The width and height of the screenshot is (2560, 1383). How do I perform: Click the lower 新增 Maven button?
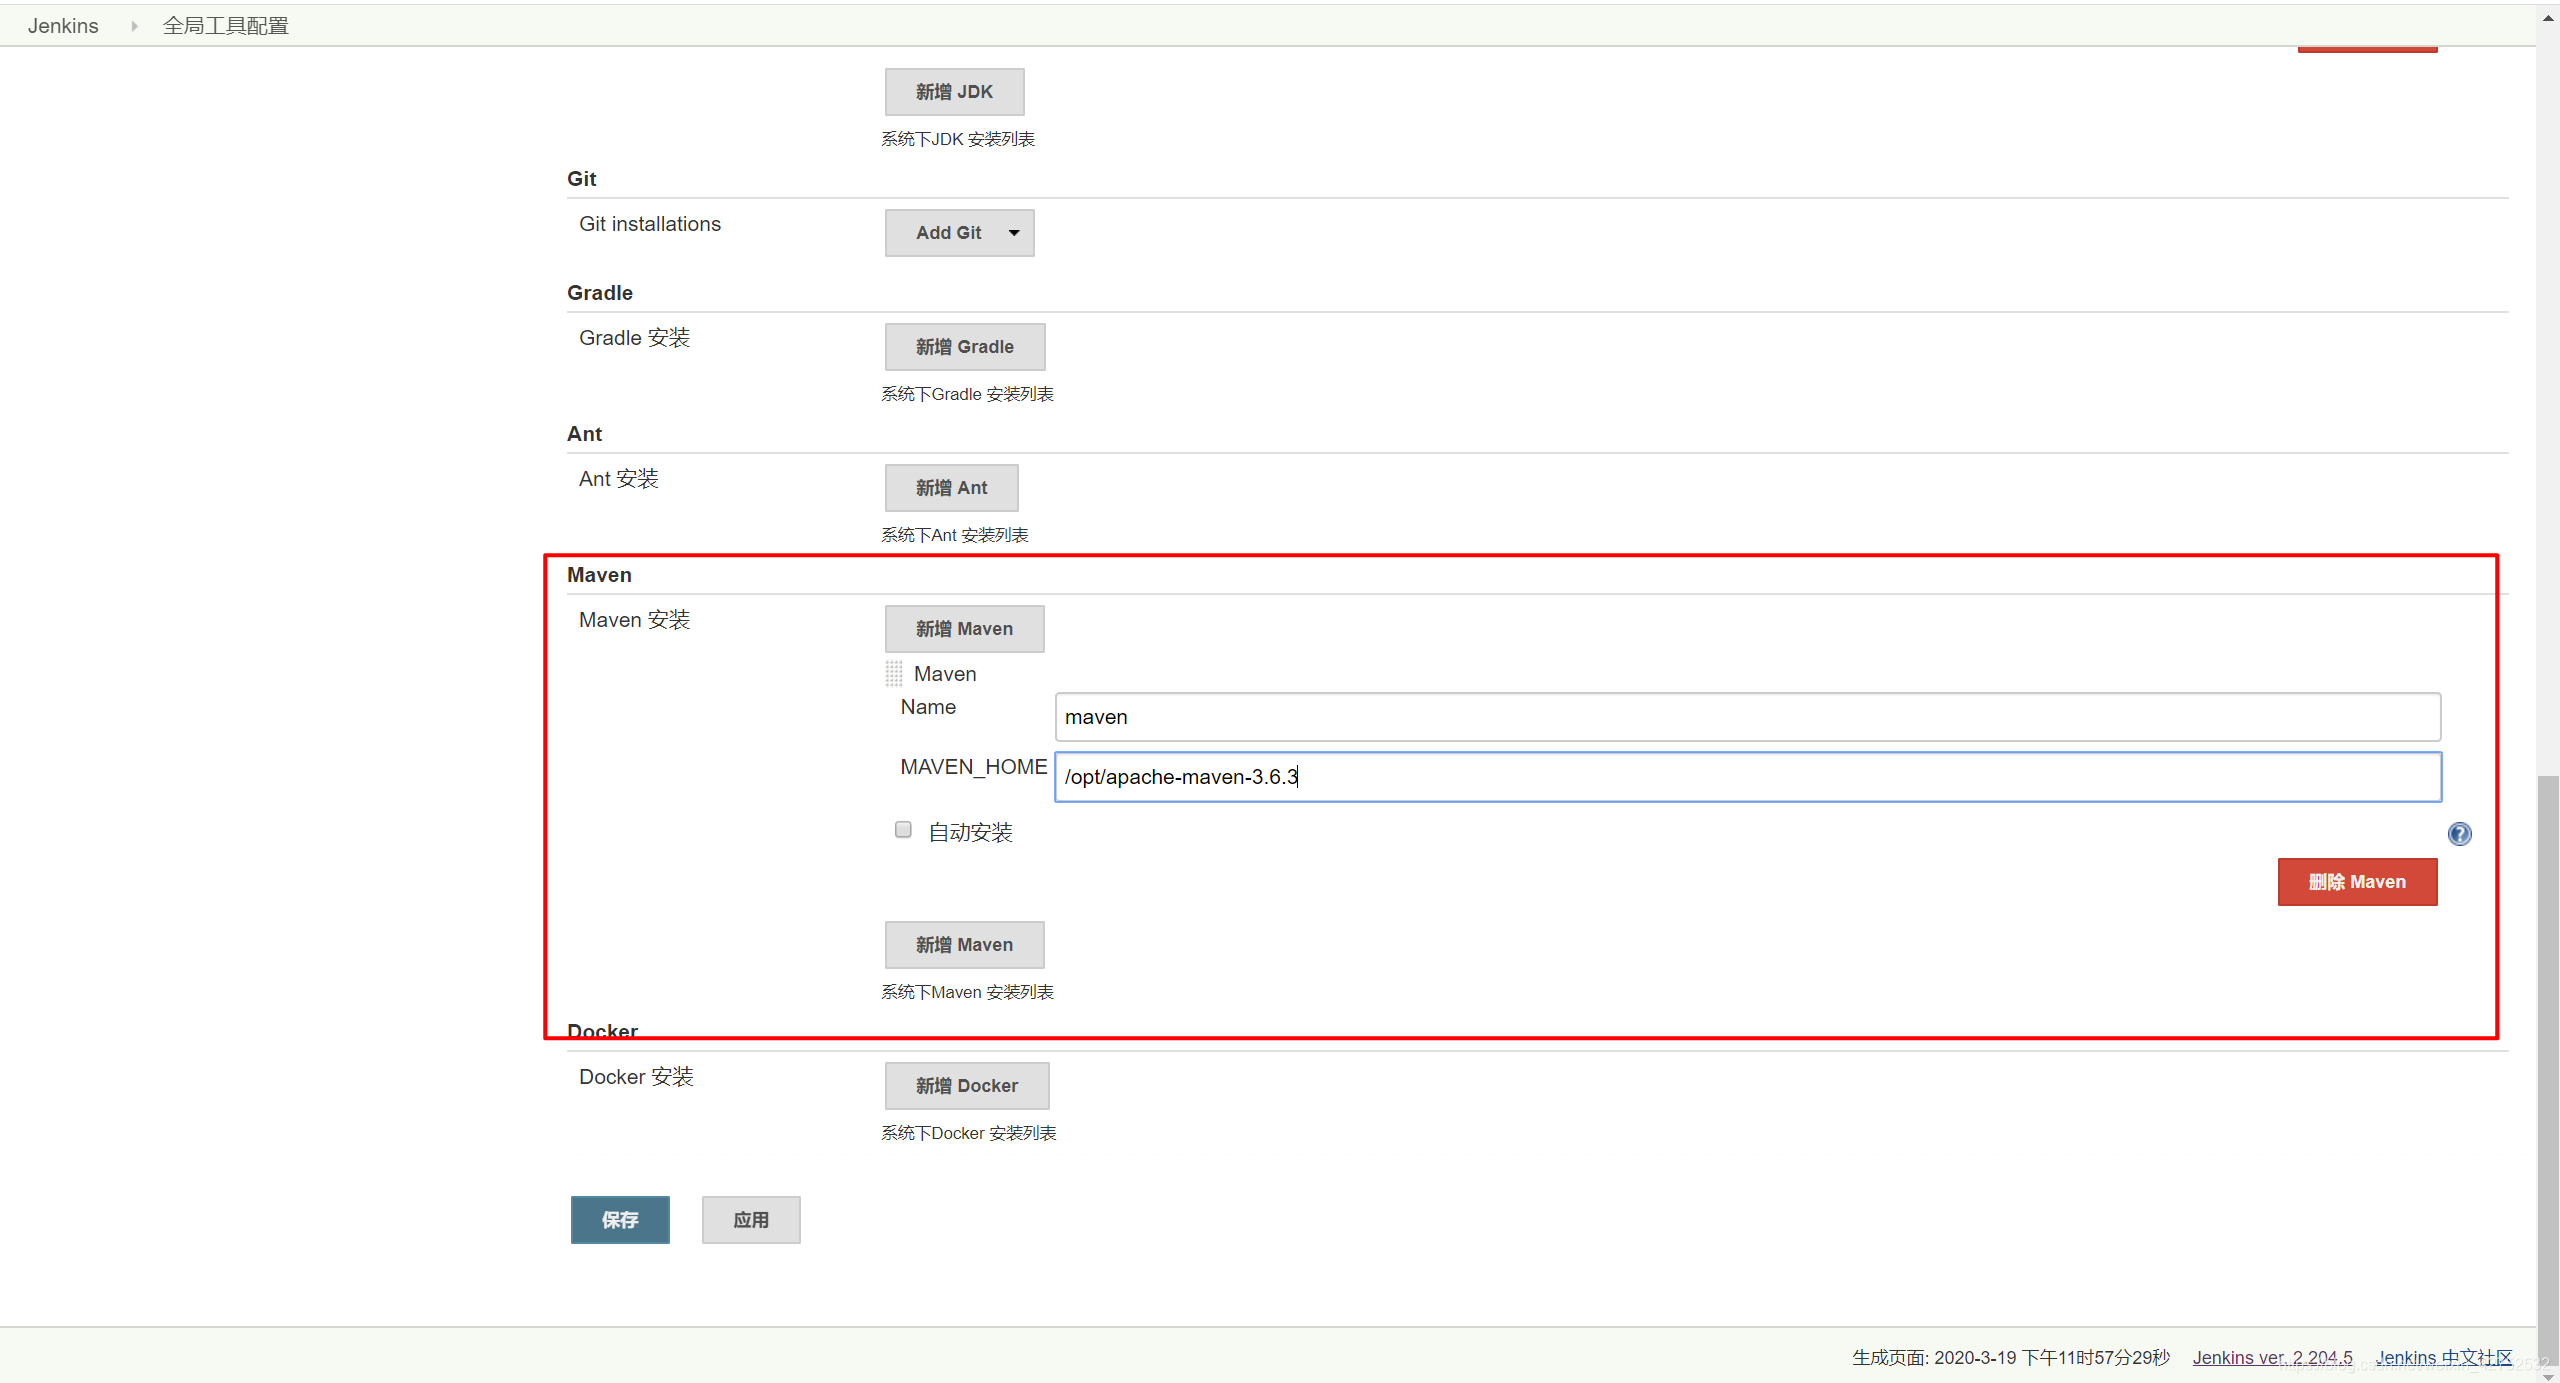(964, 945)
